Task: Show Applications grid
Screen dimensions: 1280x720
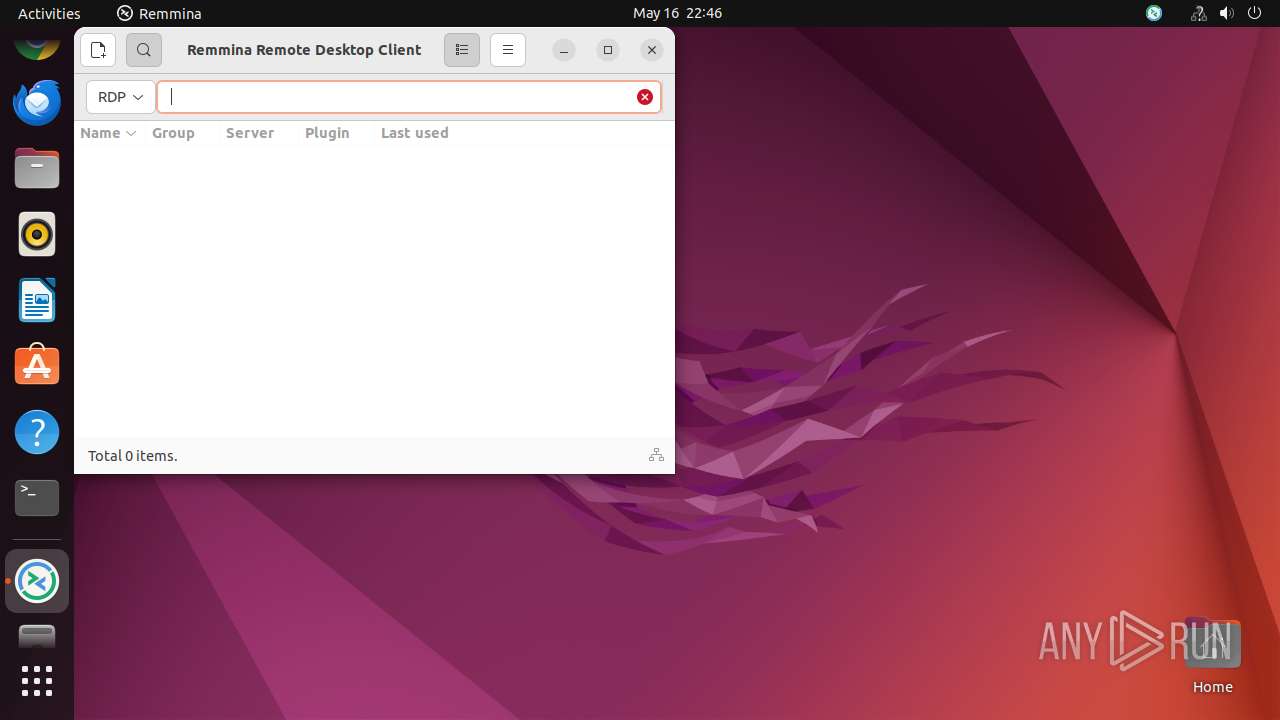Action: [x=37, y=681]
